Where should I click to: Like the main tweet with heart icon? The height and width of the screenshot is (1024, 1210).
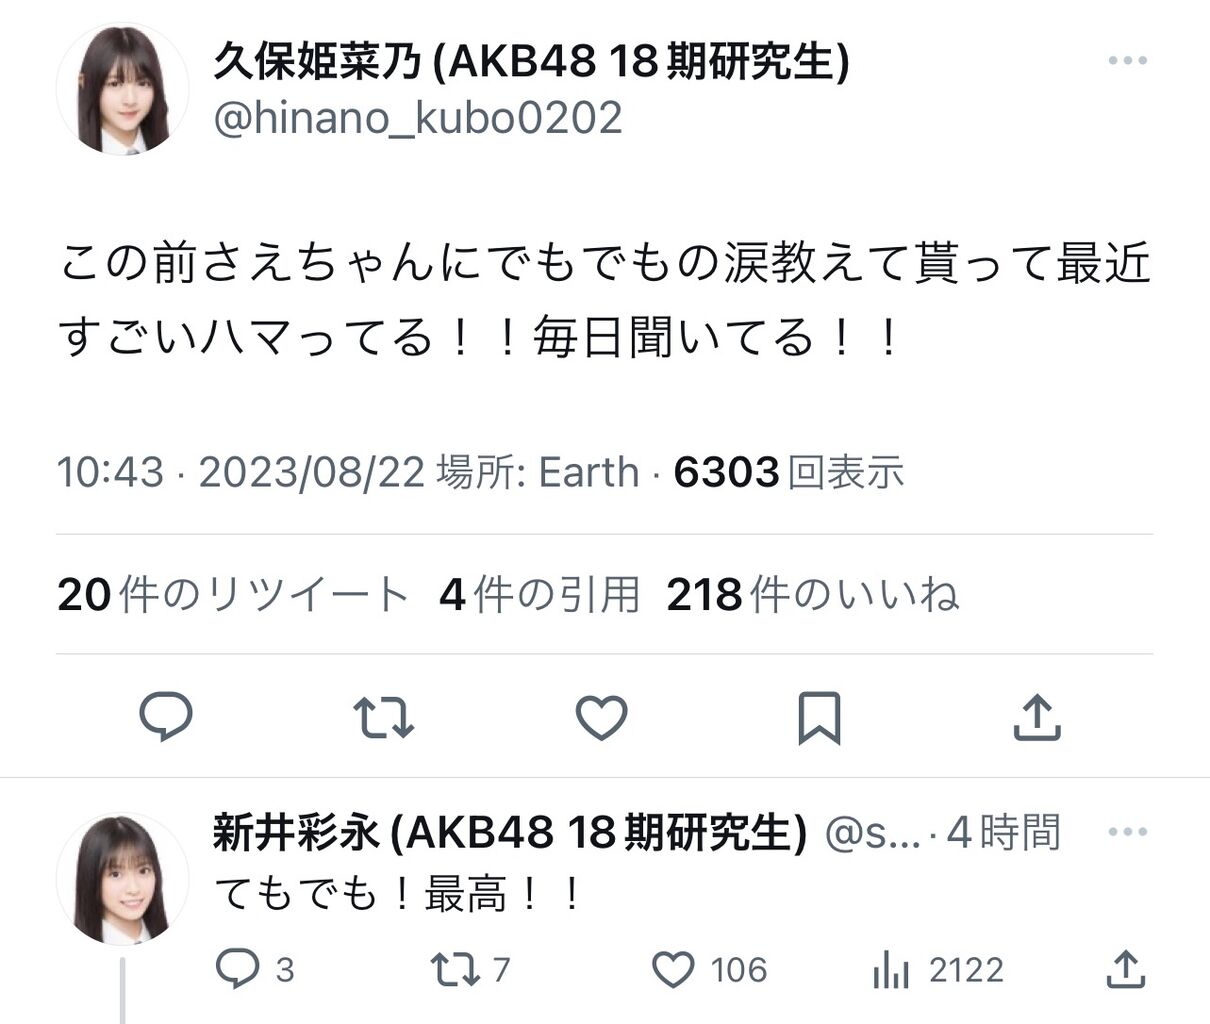tap(602, 718)
